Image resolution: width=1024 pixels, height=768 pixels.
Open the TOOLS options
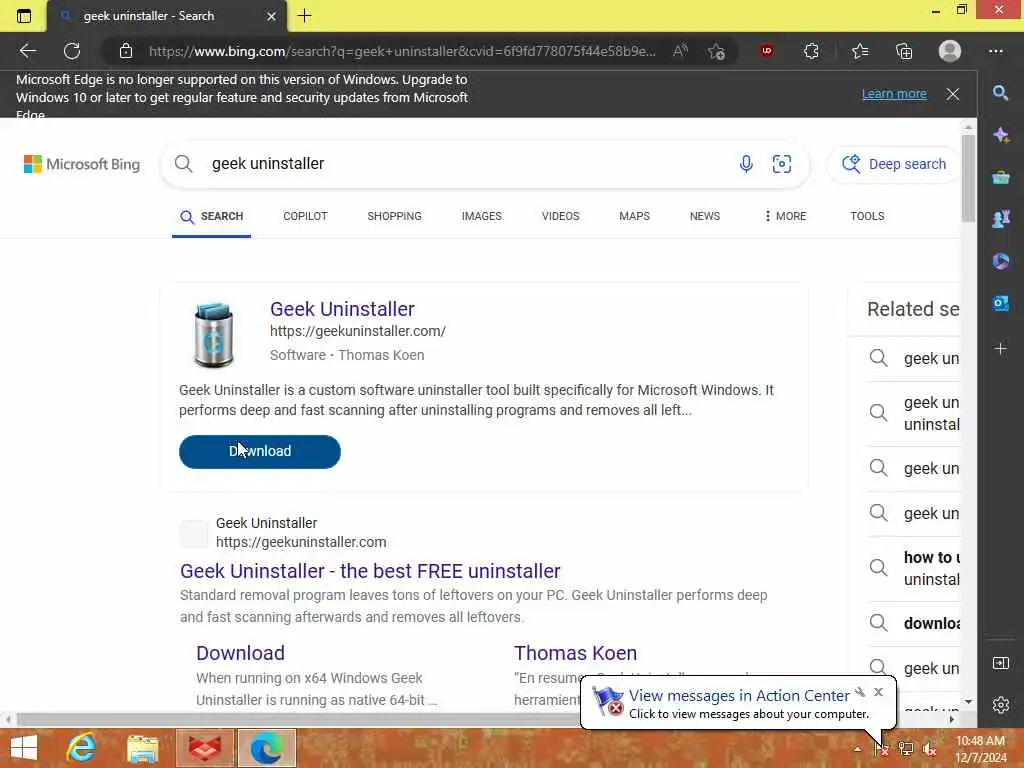867,216
